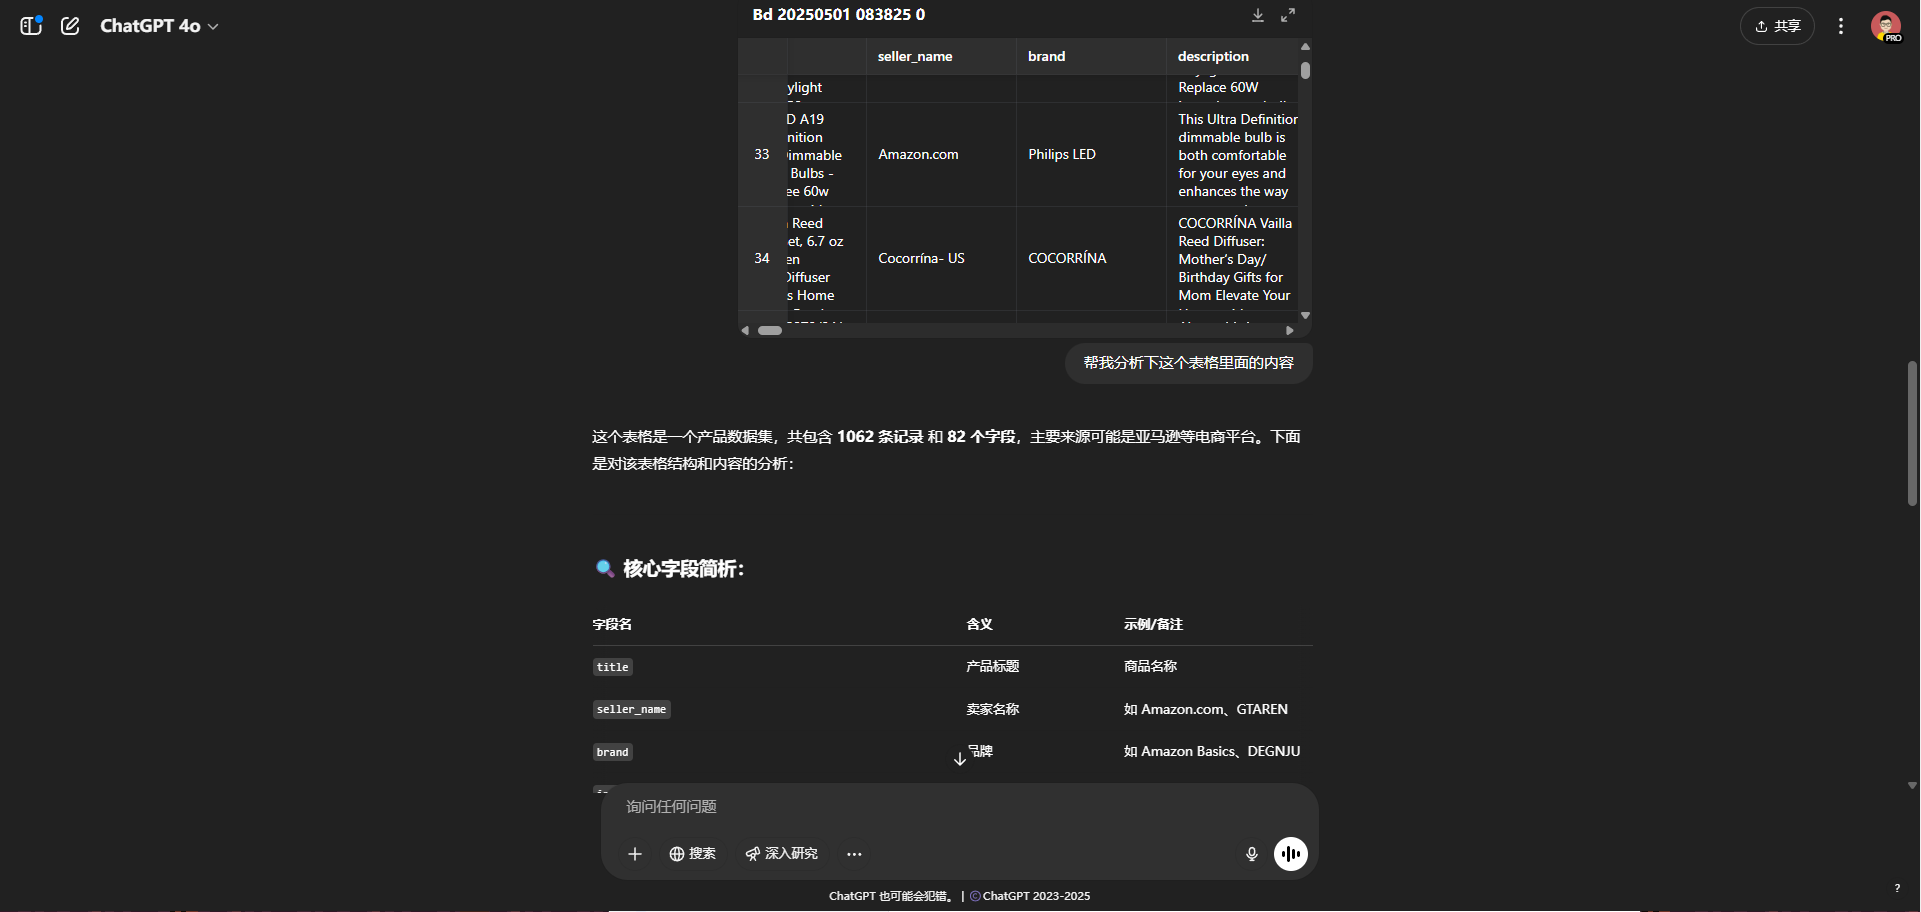Click the plus attach icon in composer
Image resolution: width=1921 pixels, height=912 pixels.
point(635,854)
